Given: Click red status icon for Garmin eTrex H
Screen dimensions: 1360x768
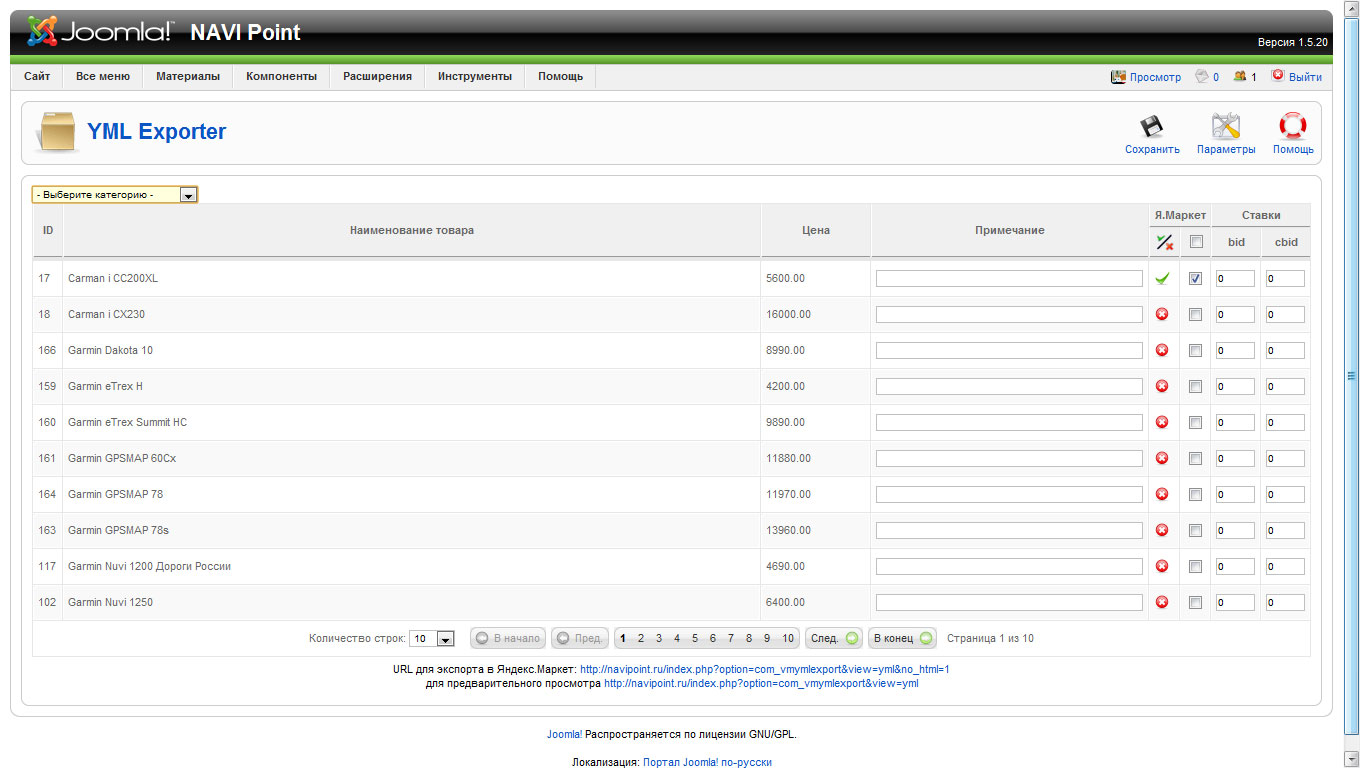Looking at the screenshot, I should pos(1162,387).
